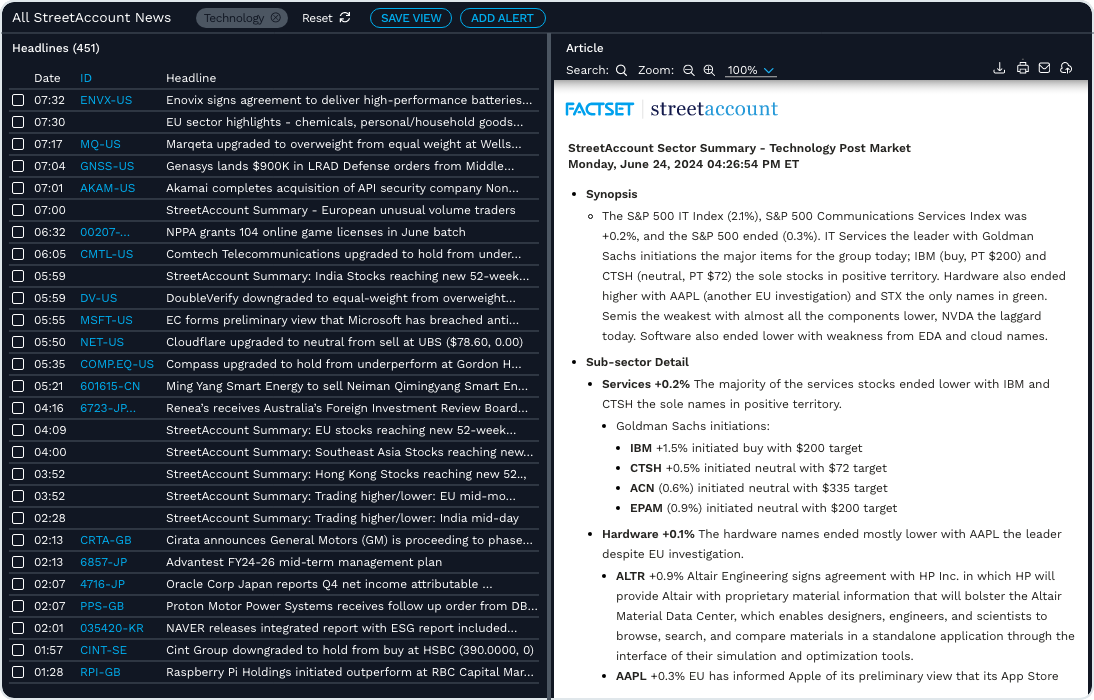Sort by the ID column header
Image resolution: width=1094 pixels, height=700 pixels.
coord(86,78)
